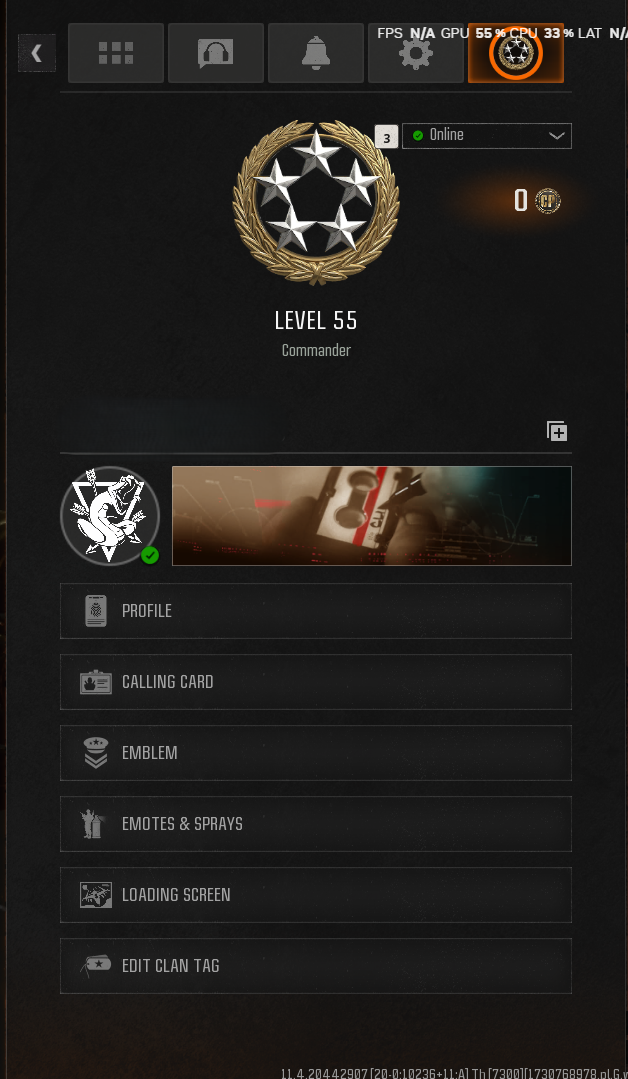Click the copy ID plus icon
This screenshot has width=628, height=1079.
coord(556,431)
